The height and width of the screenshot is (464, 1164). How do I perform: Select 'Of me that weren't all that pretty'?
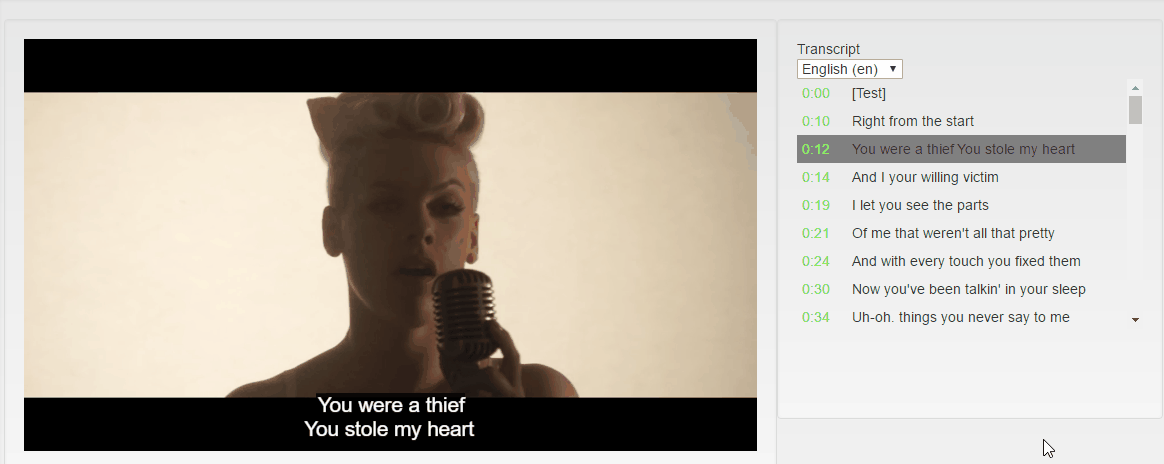point(961,233)
